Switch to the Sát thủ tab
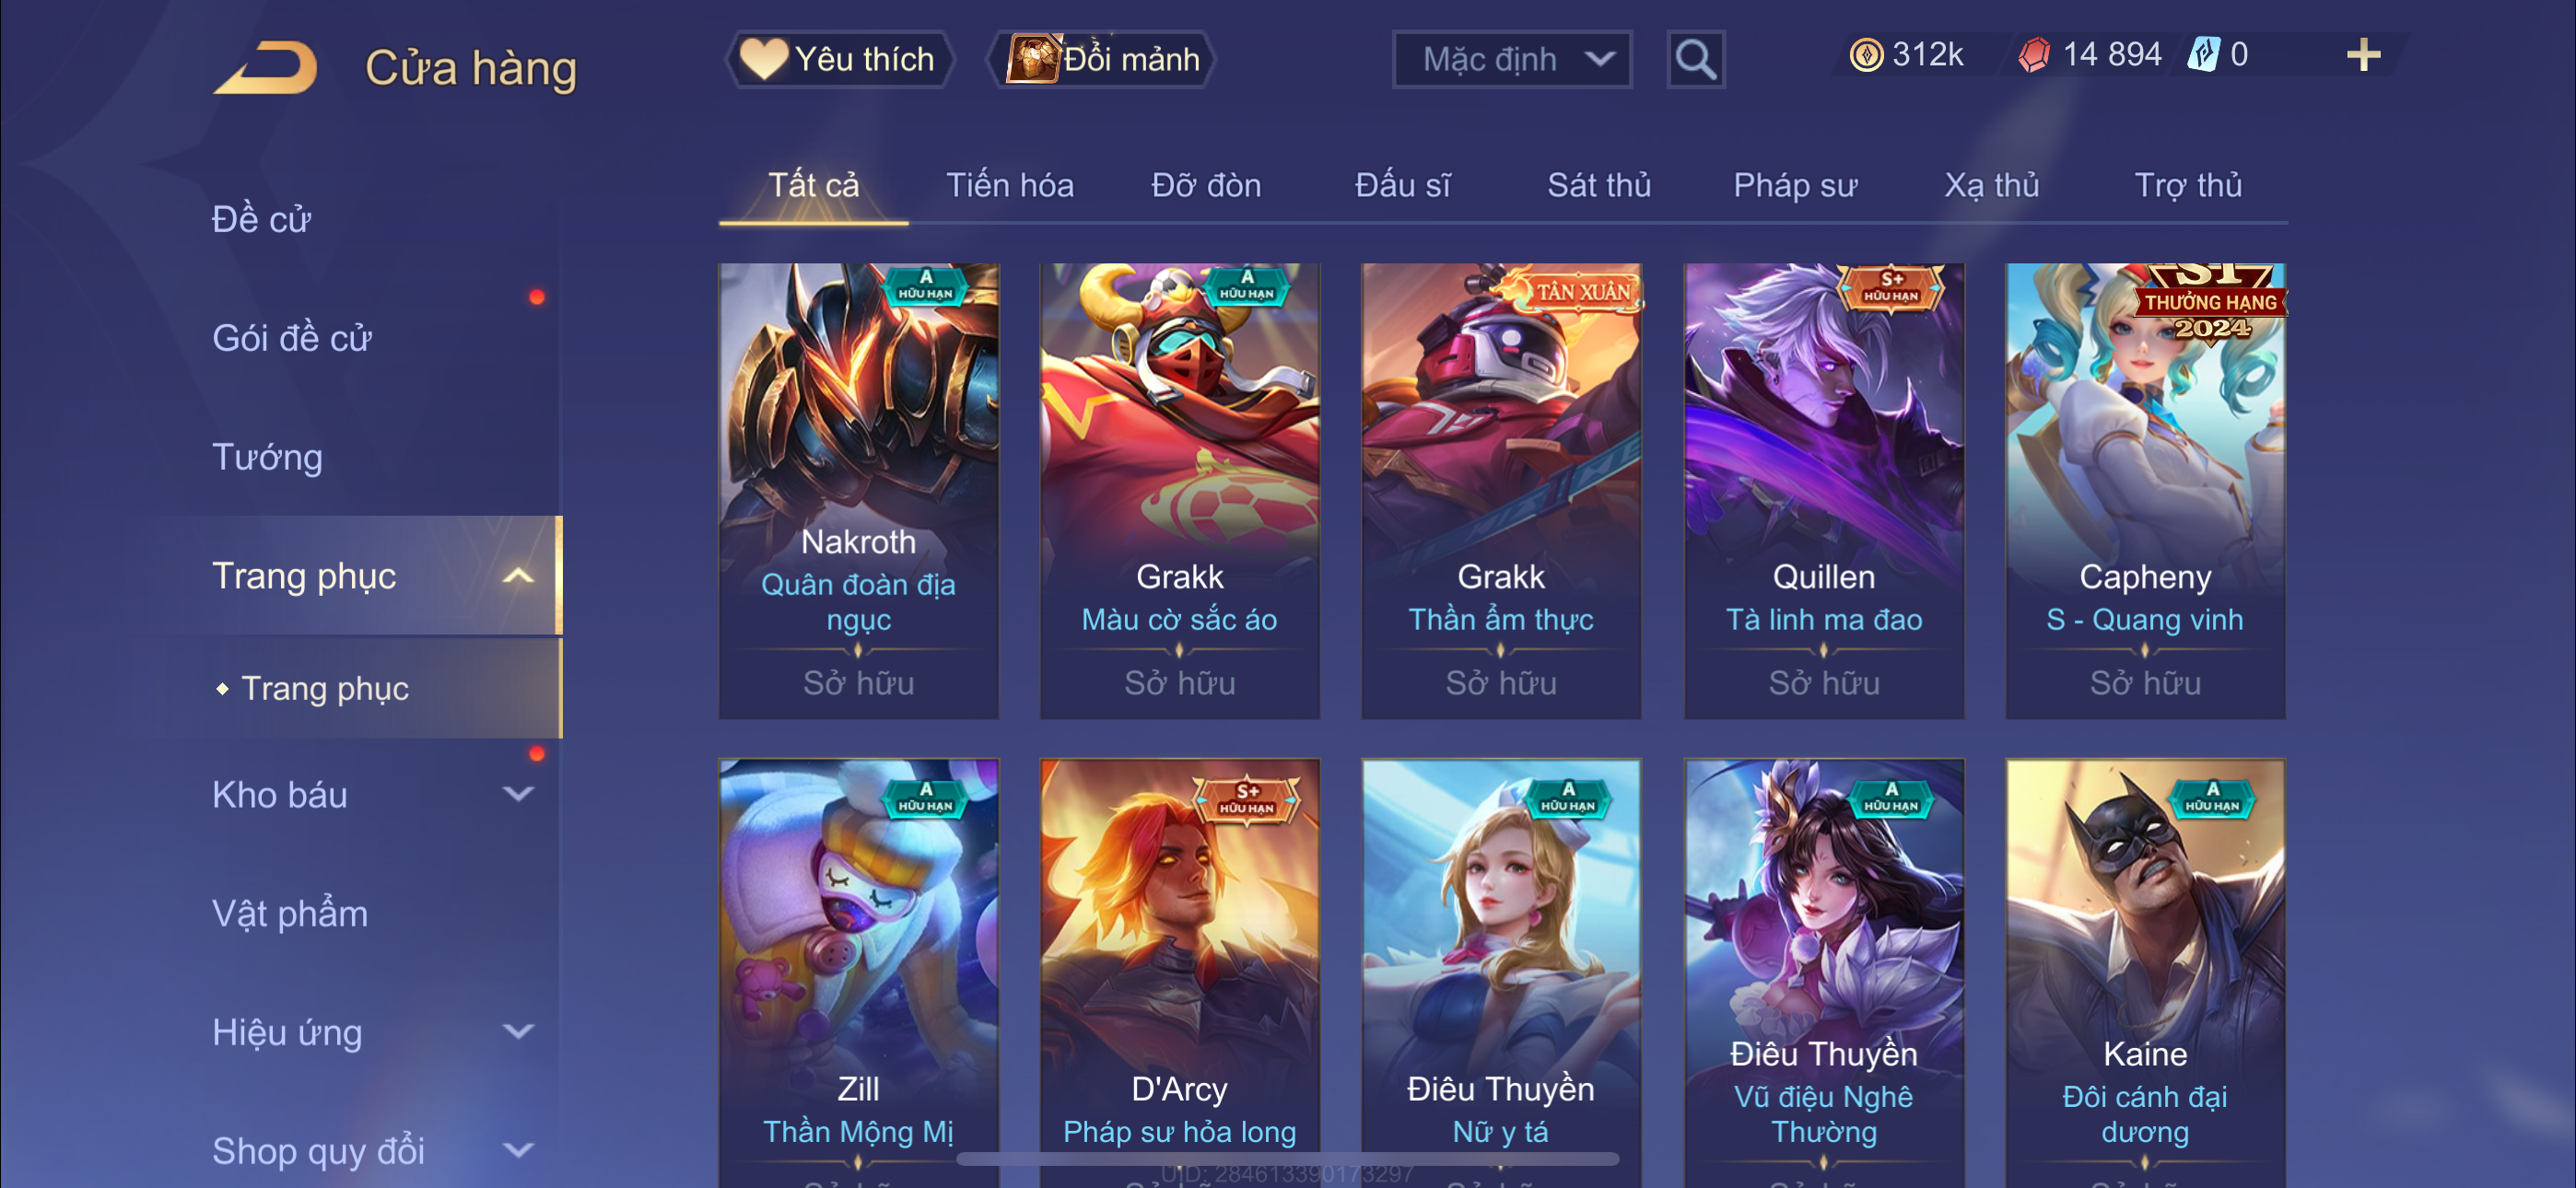This screenshot has height=1188, width=2576. (x=1599, y=185)
